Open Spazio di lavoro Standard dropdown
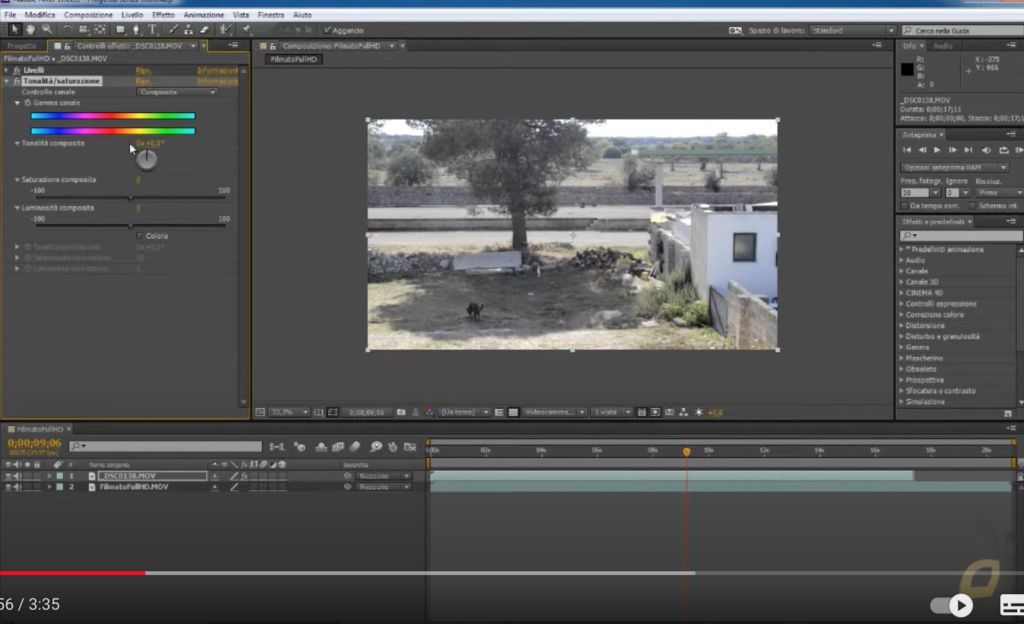The image size is (1024, 624). tap(852, 30)
